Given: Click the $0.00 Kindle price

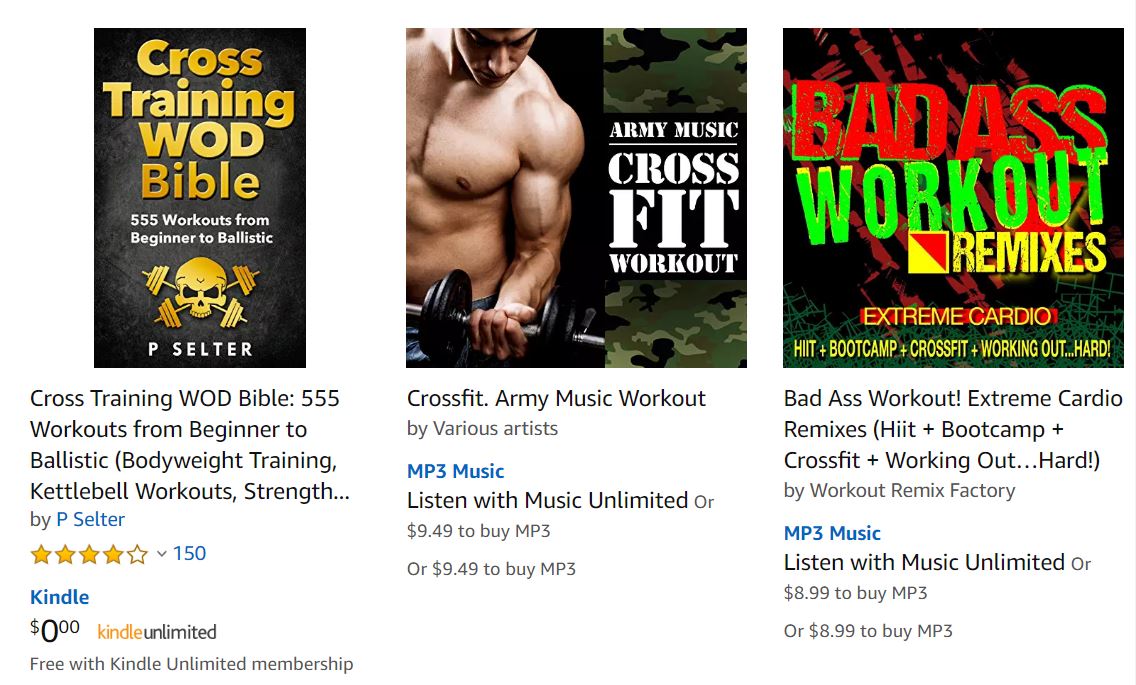Looking at the screenshot, I should [x=54, y=630].
